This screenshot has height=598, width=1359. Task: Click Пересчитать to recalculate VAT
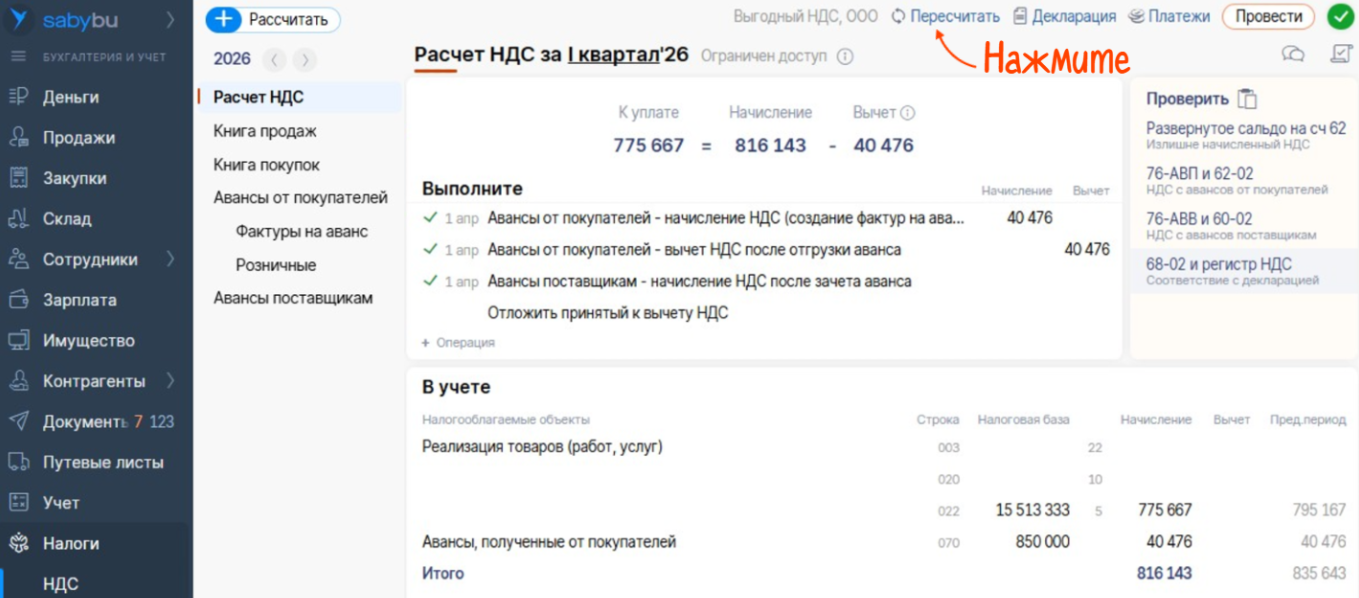(945, 16)
